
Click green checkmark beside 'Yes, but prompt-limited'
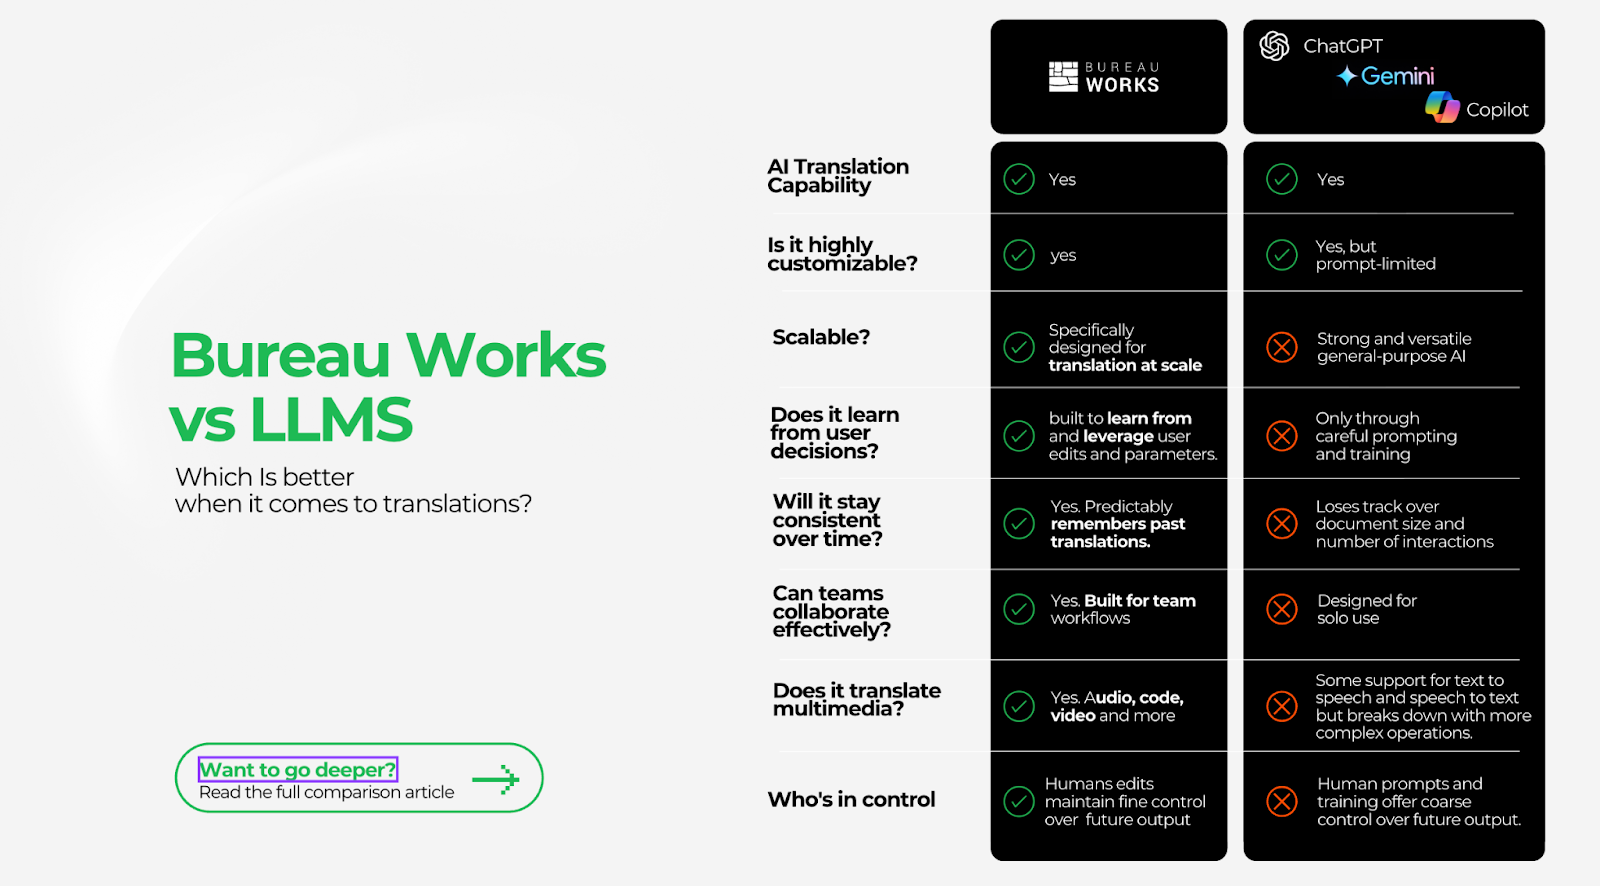(x=1282, y=255)
